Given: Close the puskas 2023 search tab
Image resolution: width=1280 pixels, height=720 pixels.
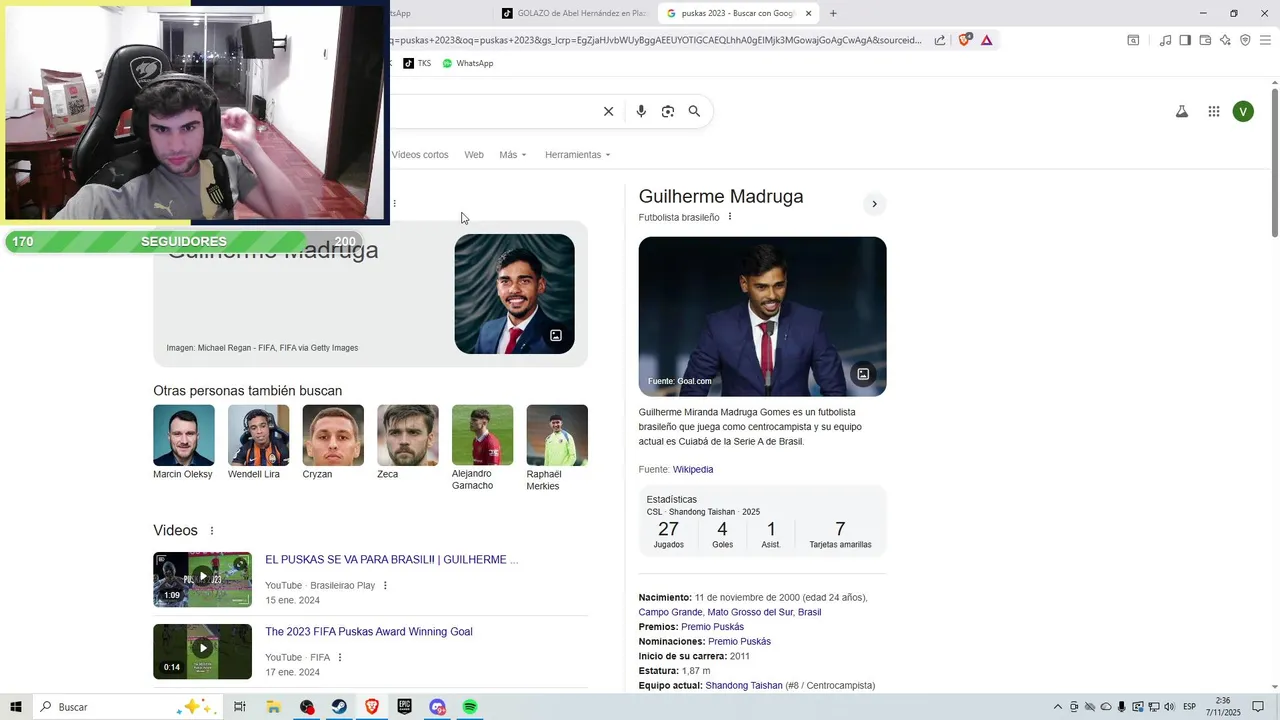Looking at the screenshot, I should 808,13.
